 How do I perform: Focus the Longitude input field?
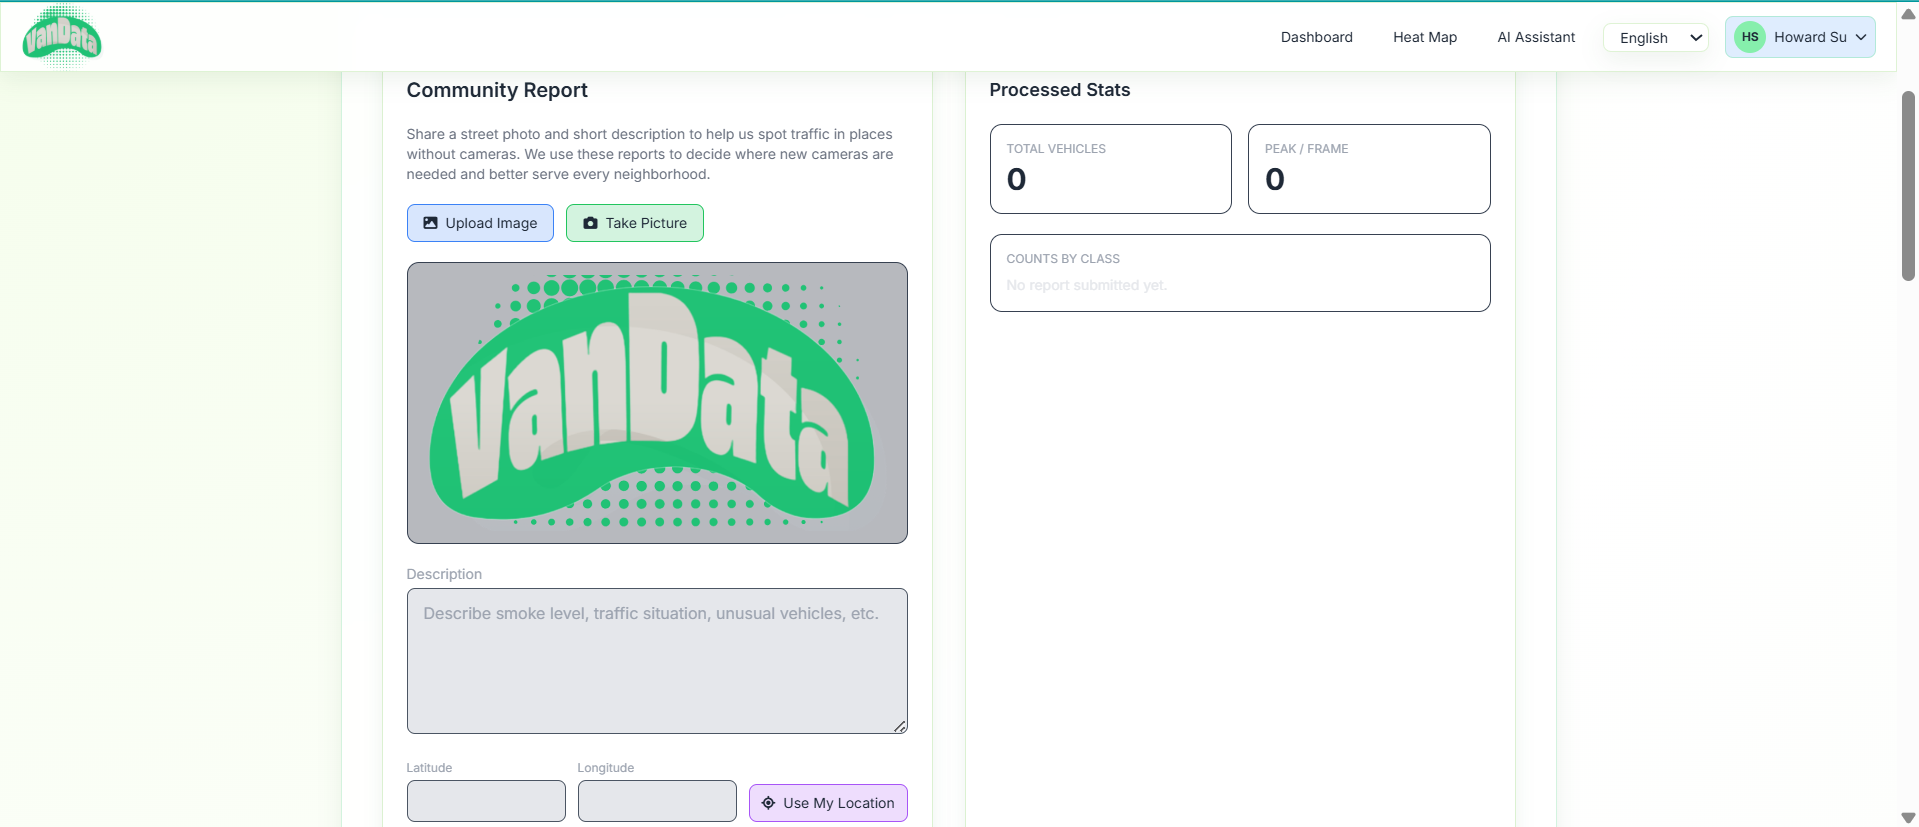(x=657, y=801)
